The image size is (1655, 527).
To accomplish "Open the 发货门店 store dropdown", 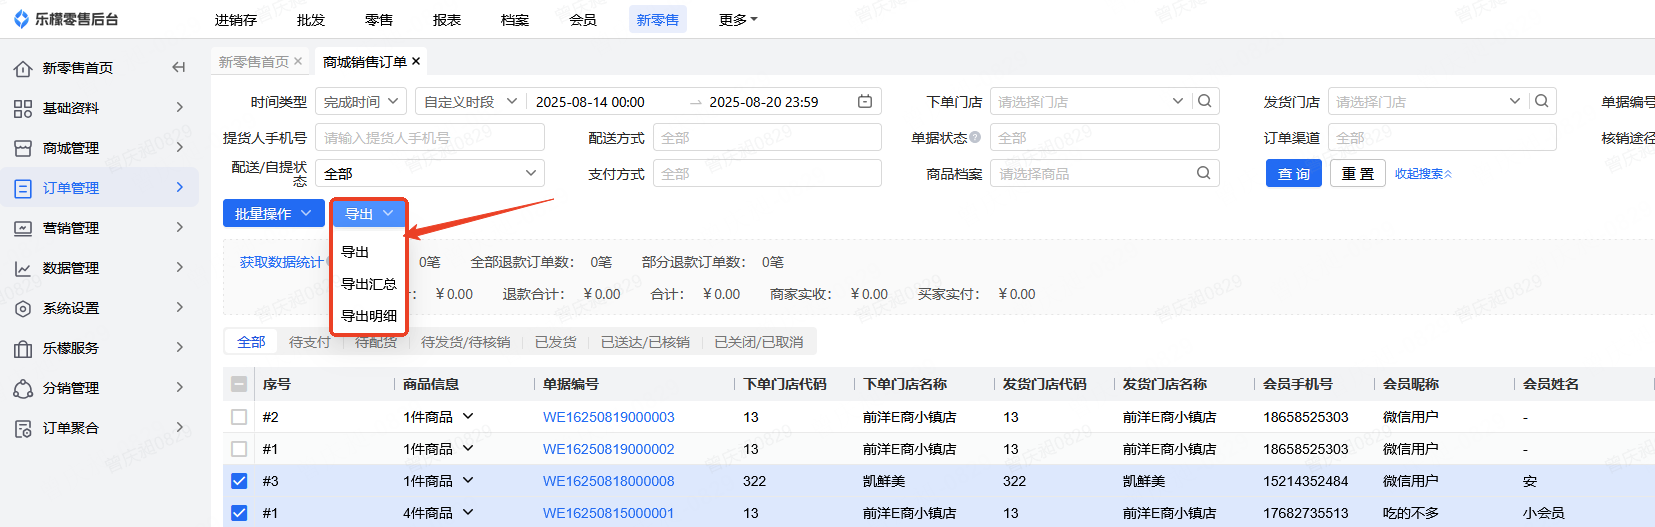I will point(1515,101).
